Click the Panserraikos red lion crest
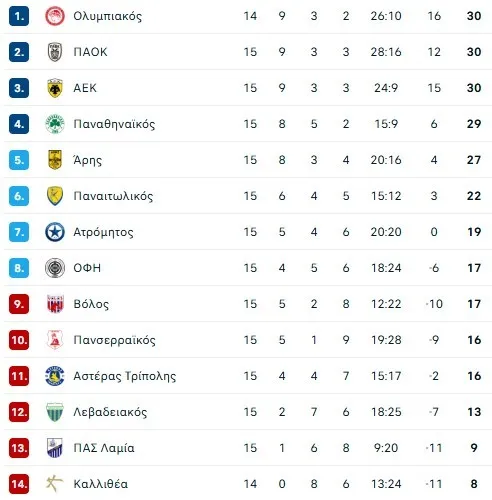This screenshot has width=492, height=500. pos(55,340)
